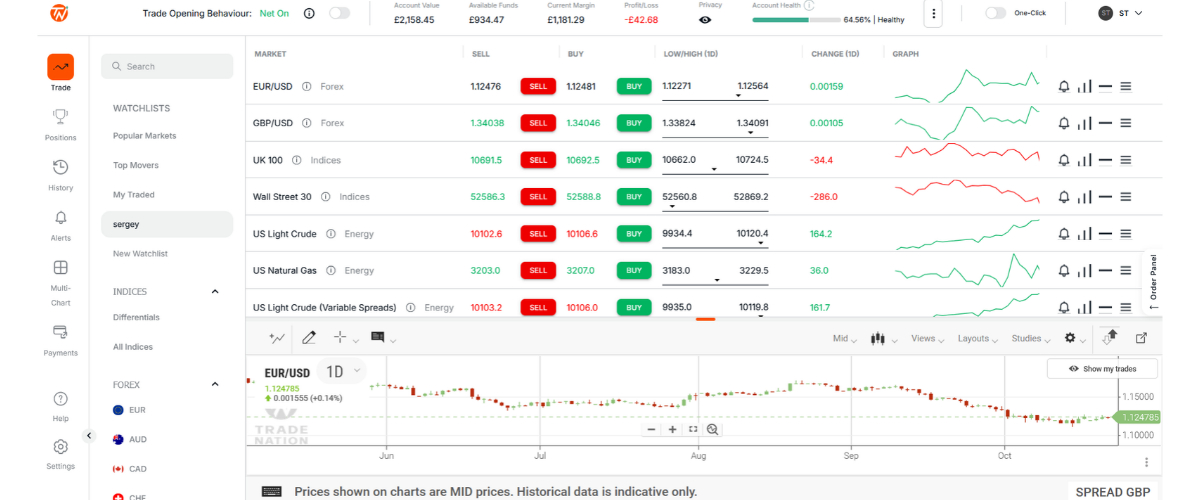Viewport: 1200px width, 500px height.
Task: Collapse the sidebar with left arrow
Action: click(x=88, y=436)
